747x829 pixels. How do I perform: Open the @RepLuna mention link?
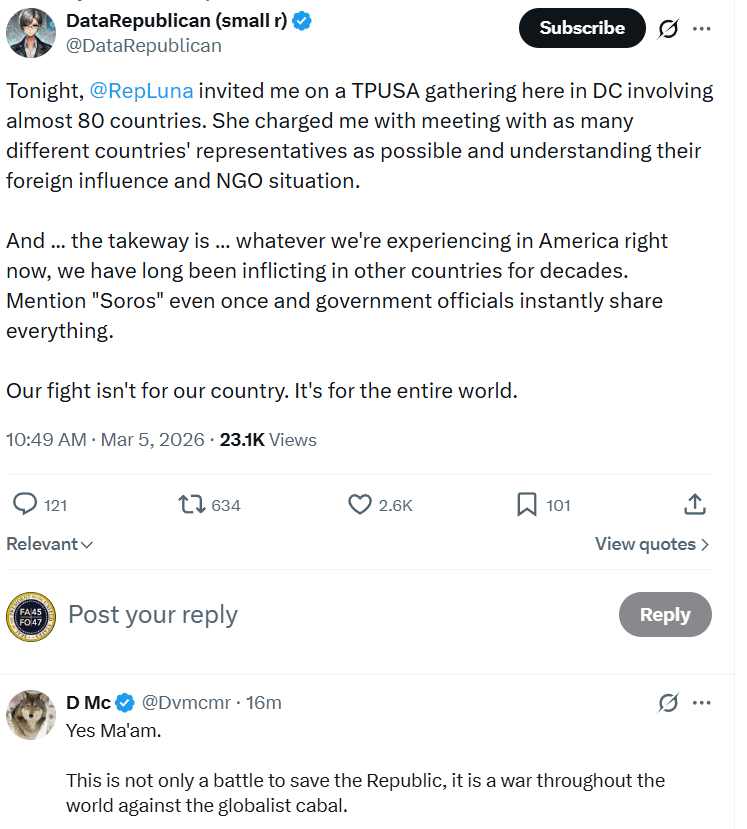(x=141, y=91)
